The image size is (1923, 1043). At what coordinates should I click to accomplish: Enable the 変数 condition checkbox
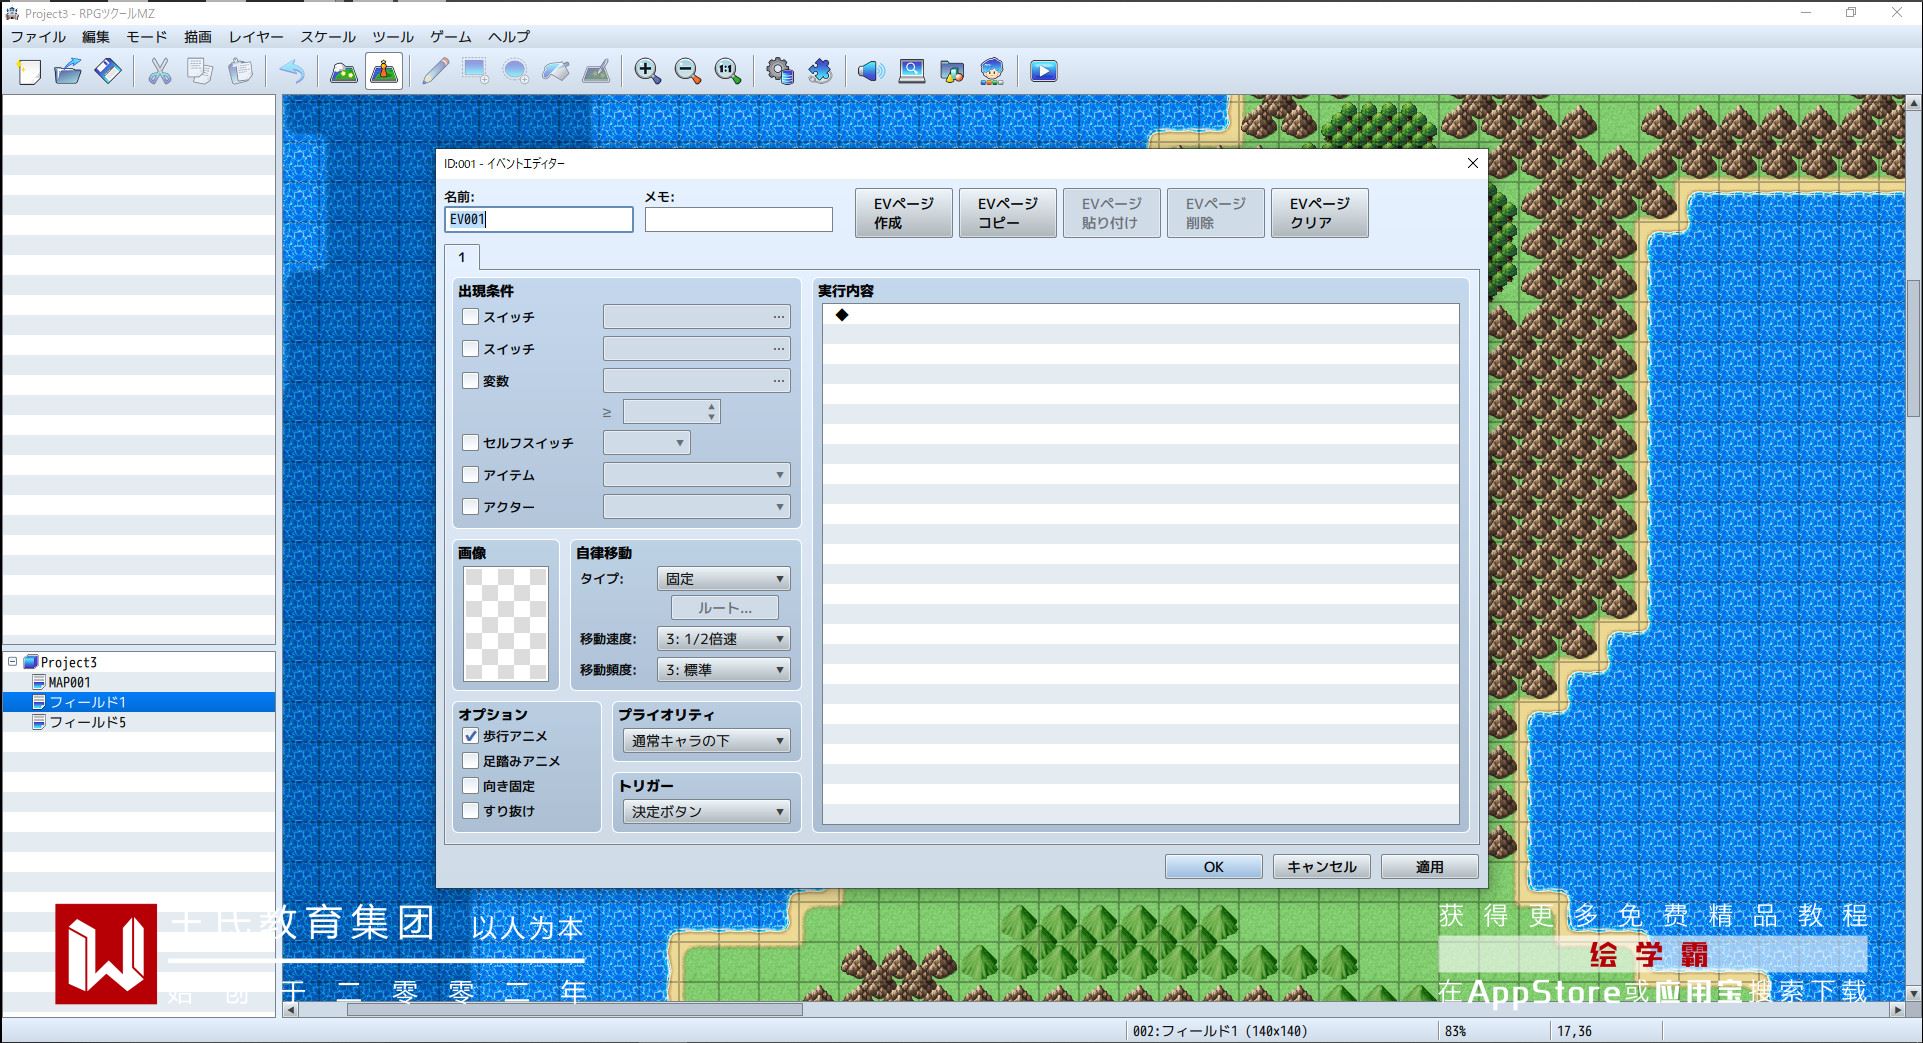(471, 381)
